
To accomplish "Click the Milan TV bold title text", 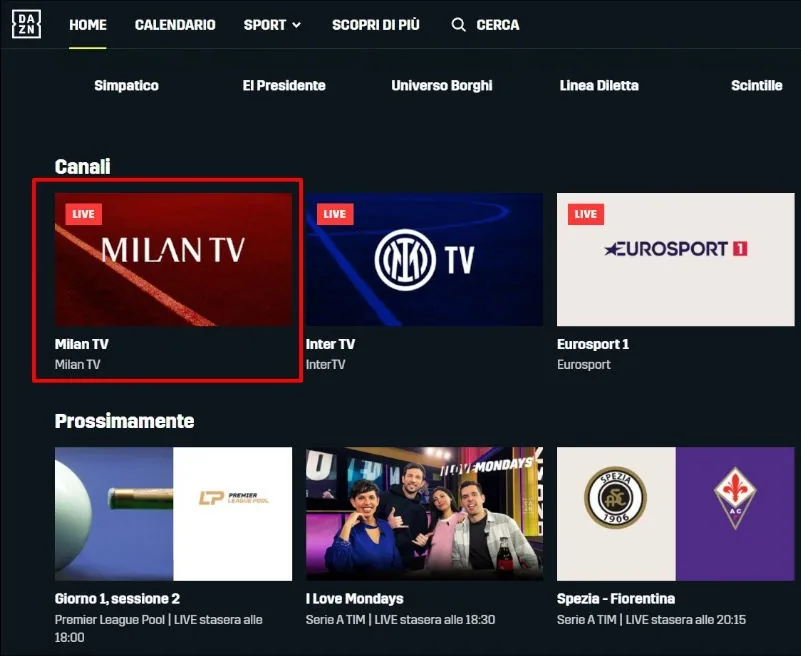I will pyautogui.click(x=82, y=344).
